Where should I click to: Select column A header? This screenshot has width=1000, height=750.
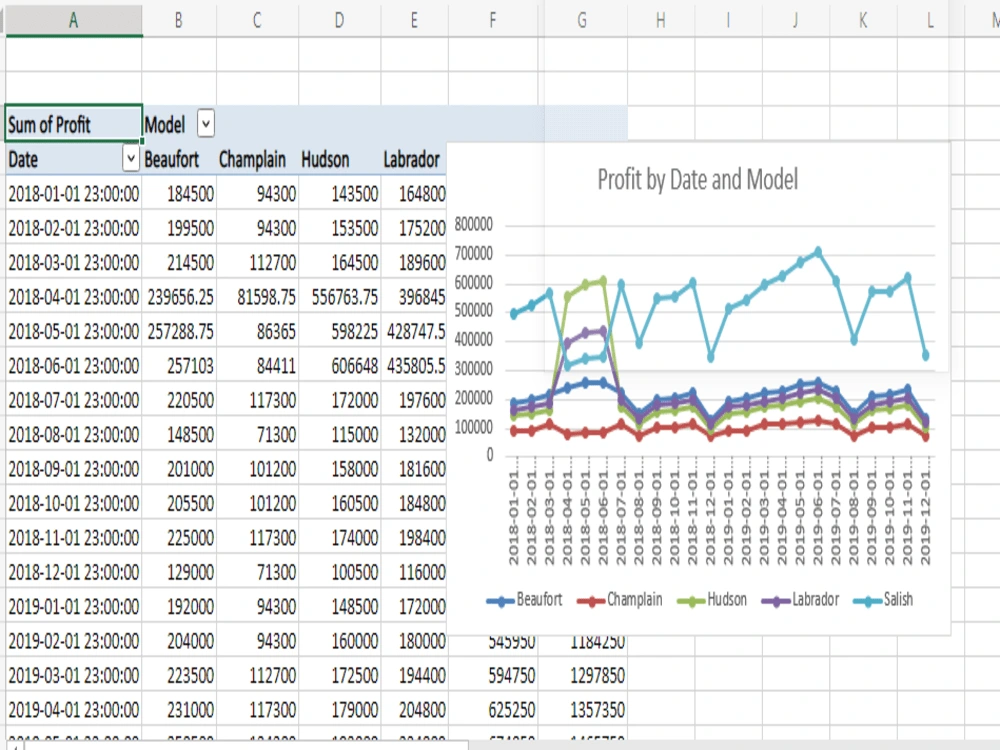72,17
